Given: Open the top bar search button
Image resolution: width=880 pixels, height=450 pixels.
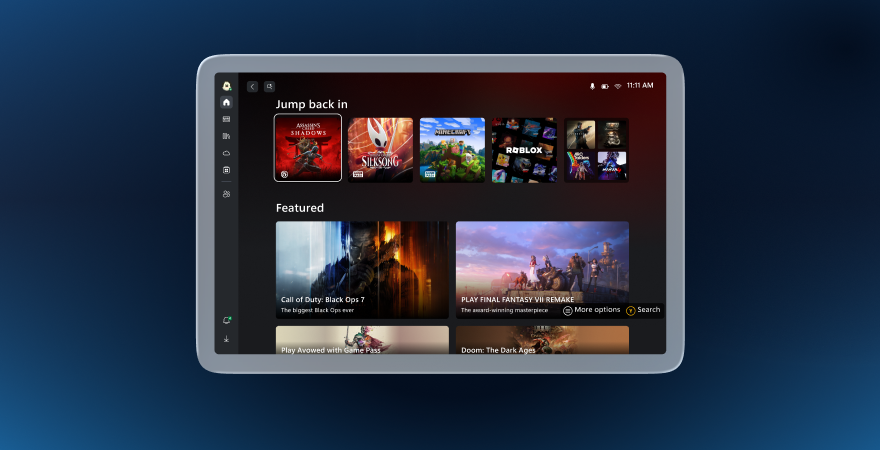Looking at the screenshot, I should click(269, 86).
